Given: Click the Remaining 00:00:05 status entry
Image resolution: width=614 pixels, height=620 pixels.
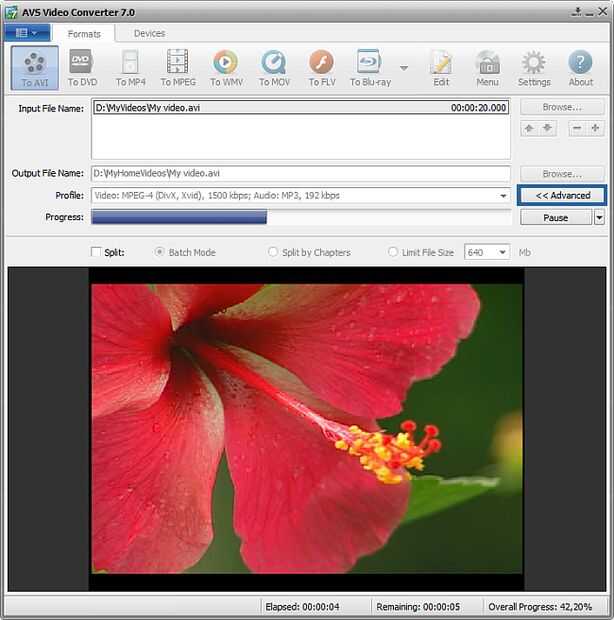Looking at the screenshot, I should click(x=418, y=607).
